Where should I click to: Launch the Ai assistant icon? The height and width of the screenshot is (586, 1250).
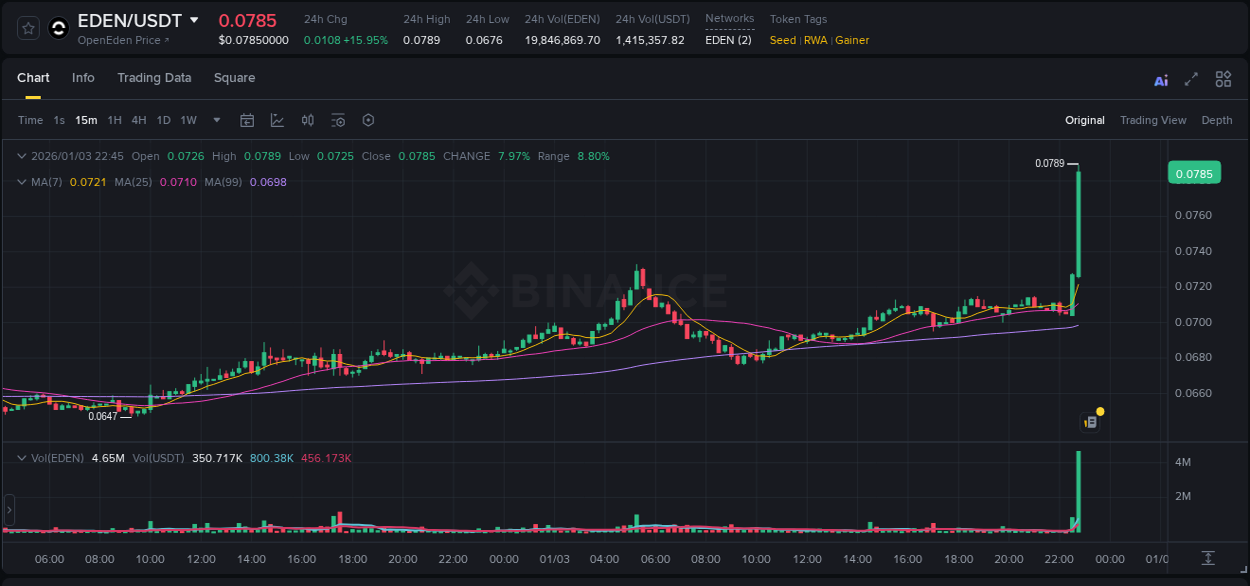(1160, 78)
